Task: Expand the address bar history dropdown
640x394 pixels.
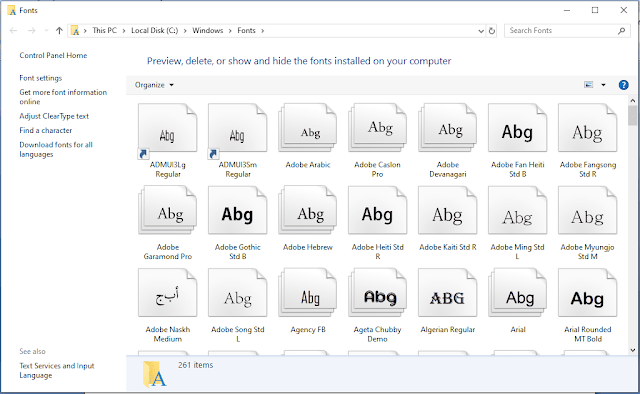Action: (x=481, y=31)
